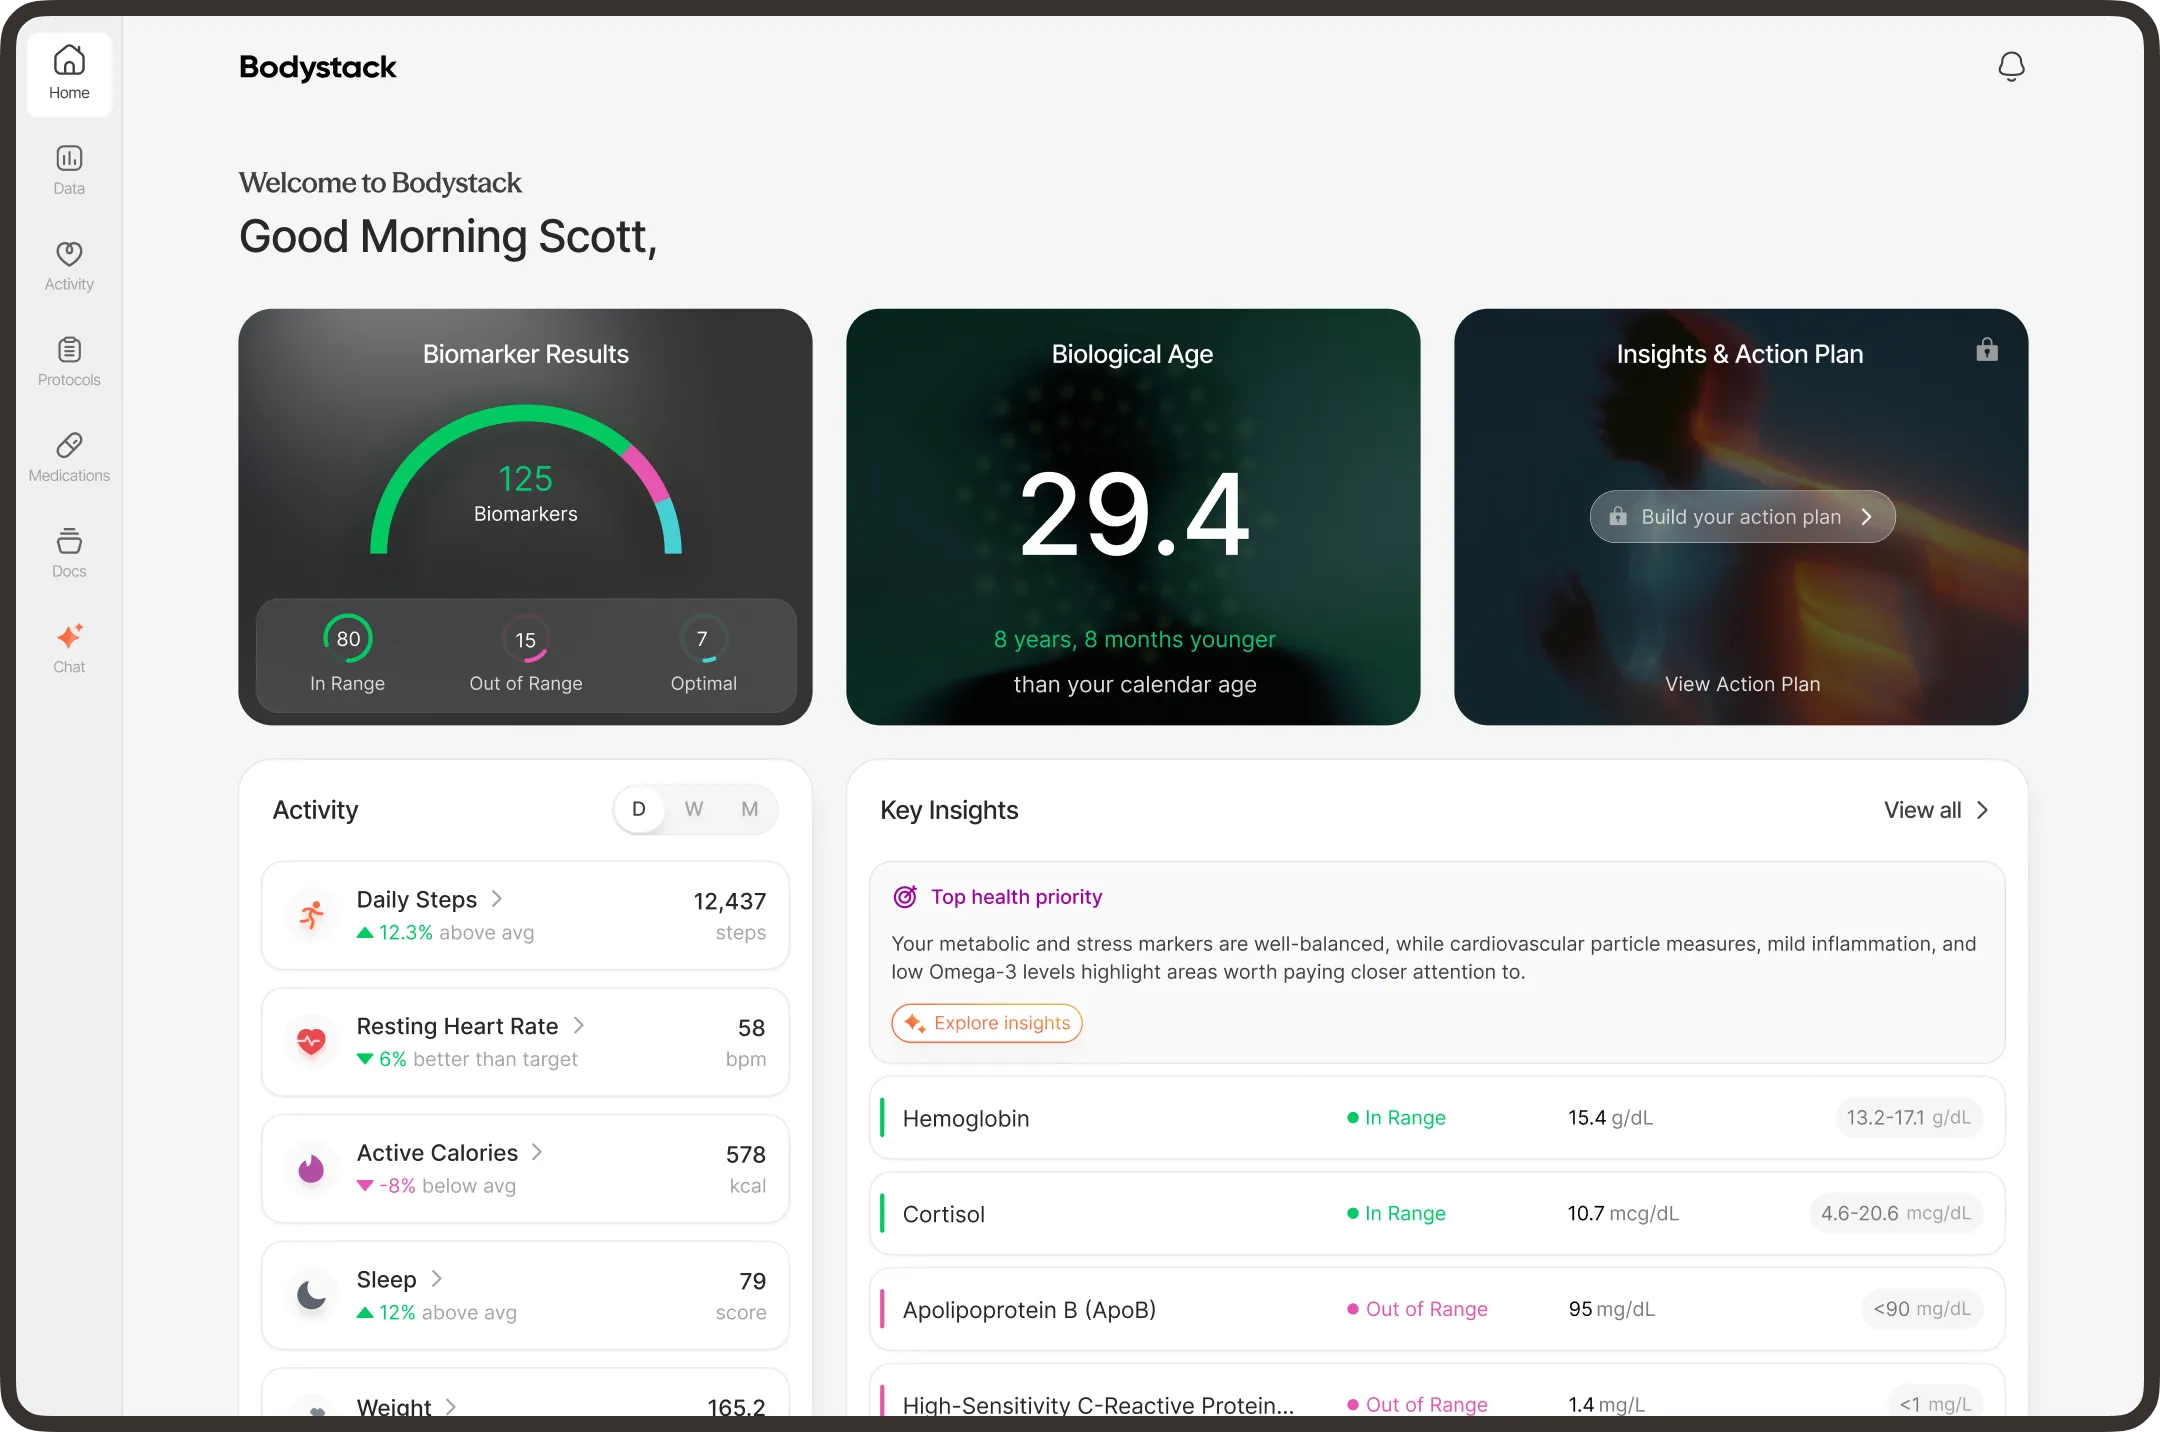The image size is (2160, 1432).
Task: Open the notifications bell icon
Action: pos(2010,67)
